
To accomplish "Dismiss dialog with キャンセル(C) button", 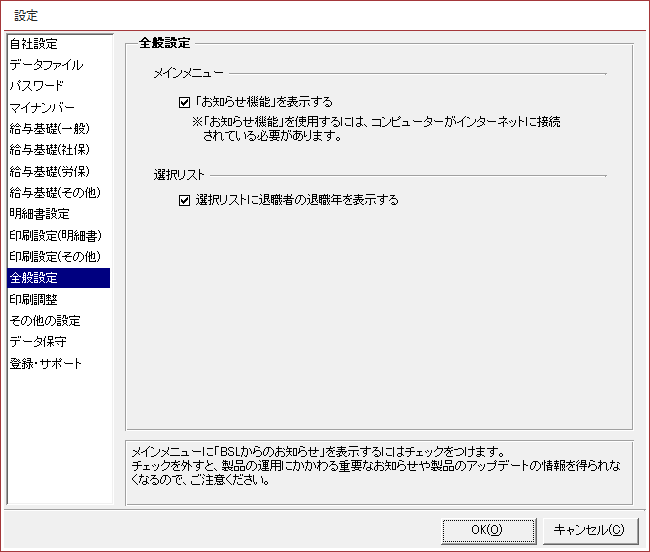I will (590, 530).
